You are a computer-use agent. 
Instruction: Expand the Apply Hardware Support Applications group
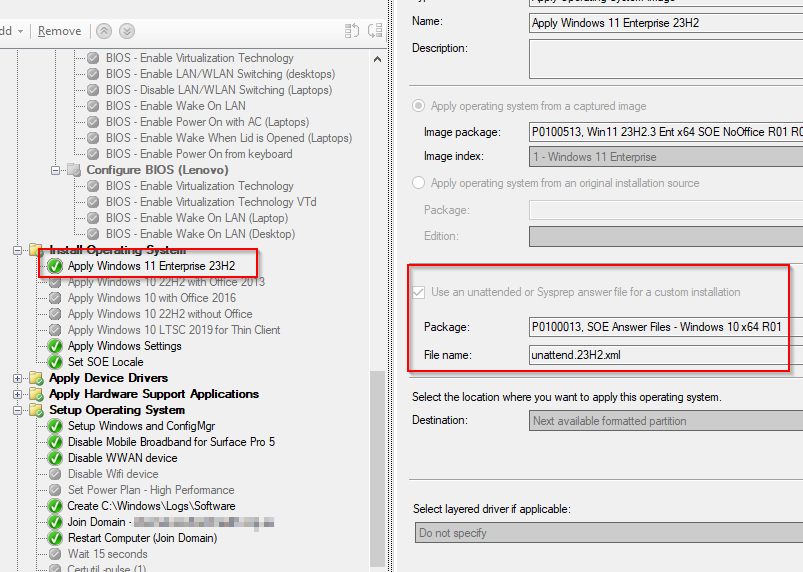tap(17, 394)
